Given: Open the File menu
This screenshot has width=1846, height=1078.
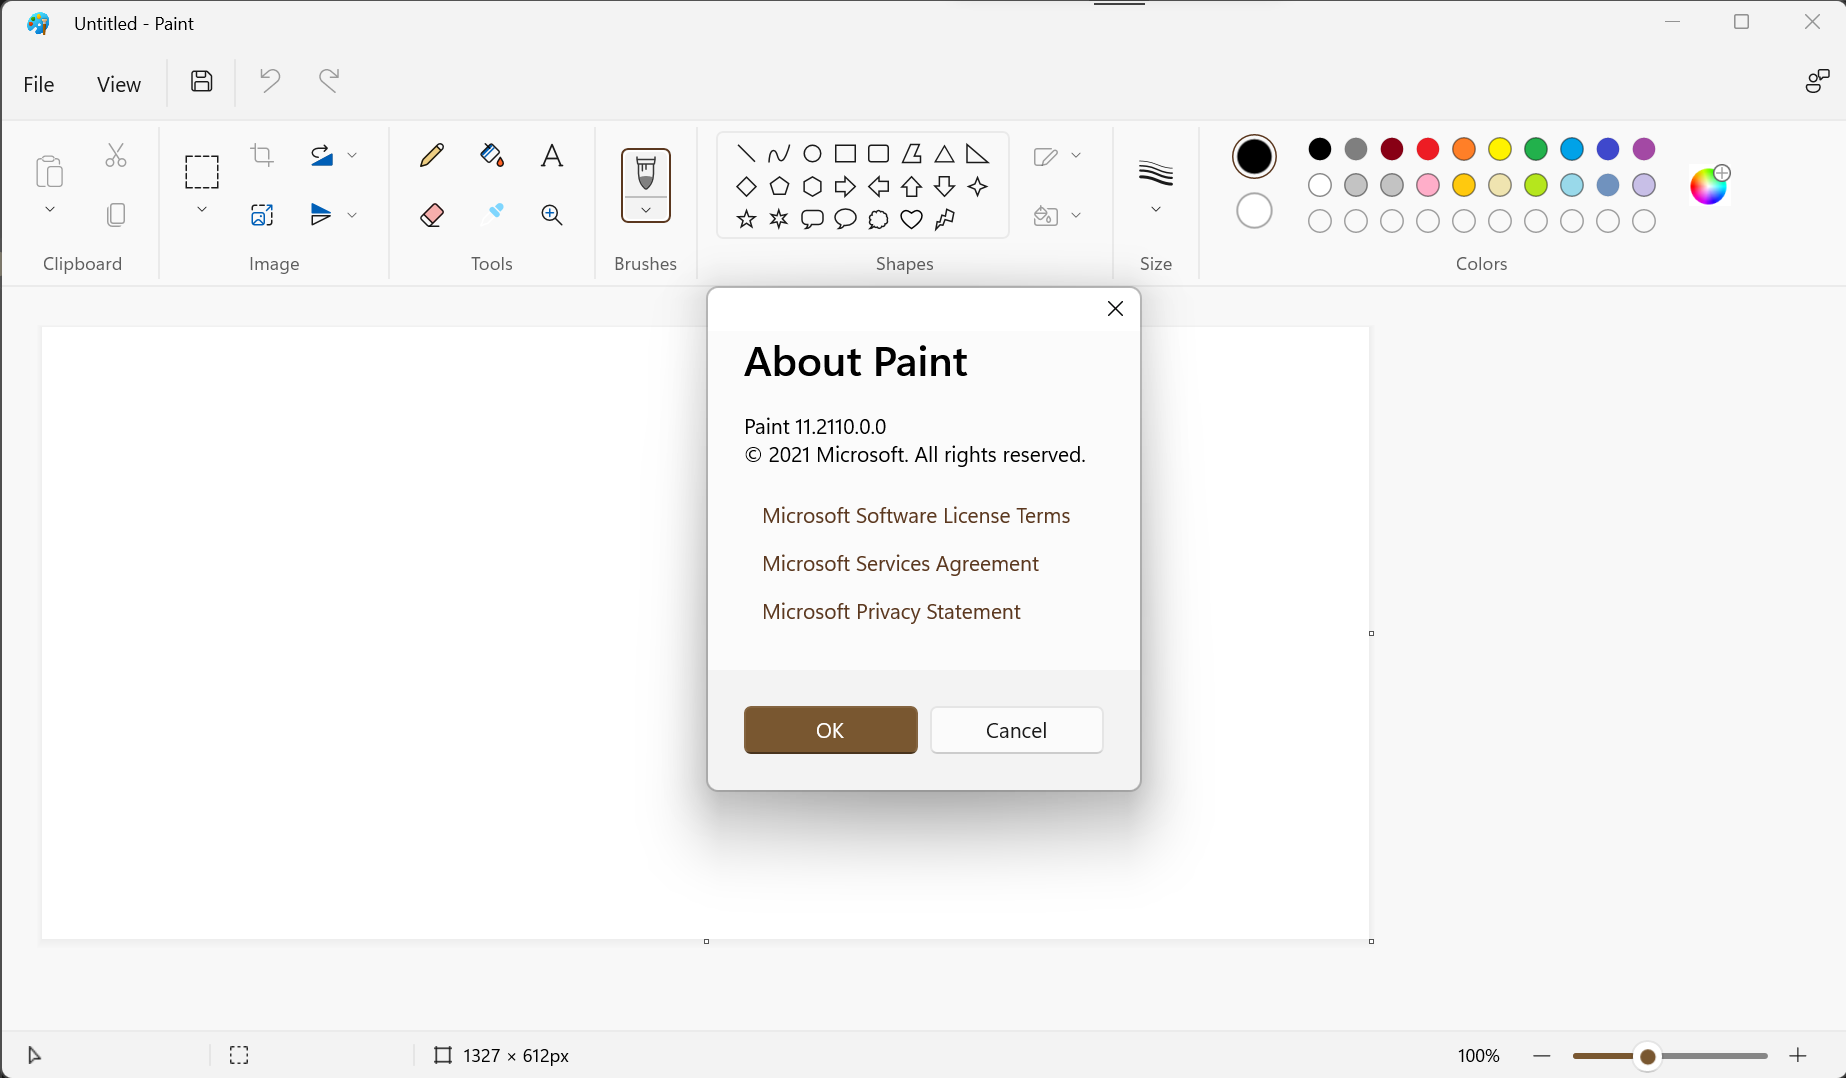Looking at the screenshot, I should tap(39, 85).
